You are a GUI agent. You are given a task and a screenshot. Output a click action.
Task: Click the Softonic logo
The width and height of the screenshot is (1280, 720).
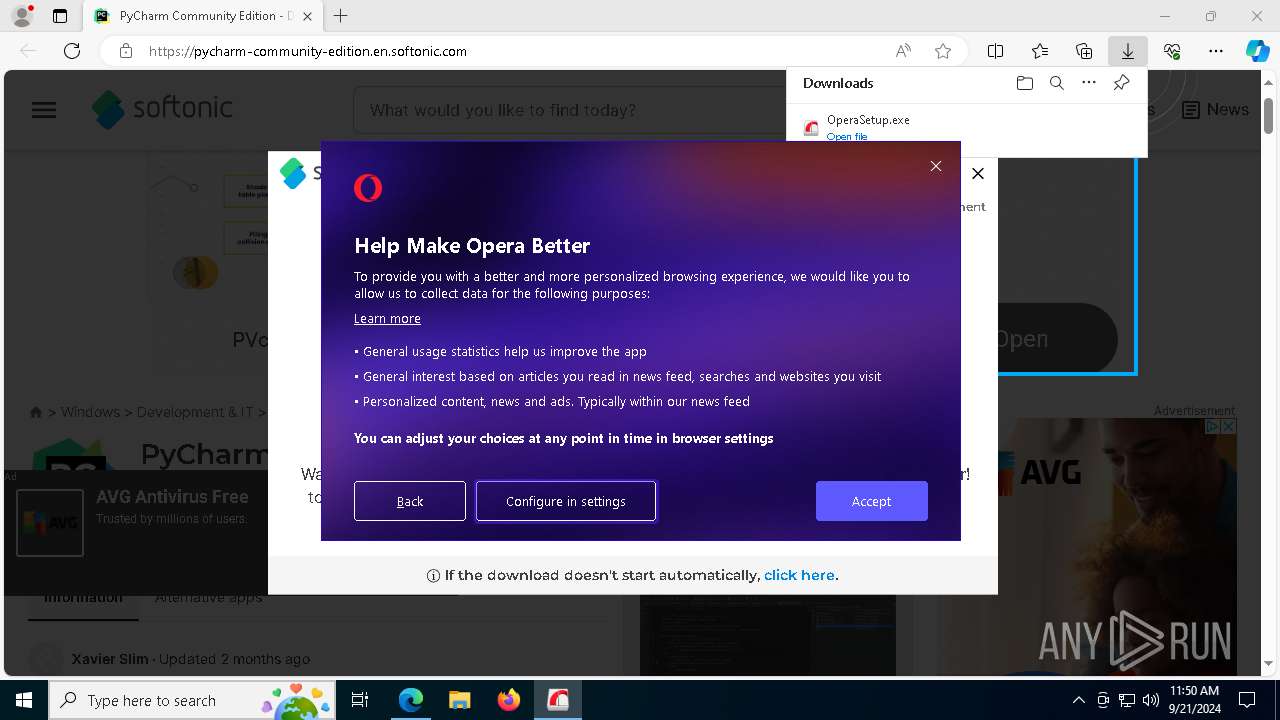coord(162,109)
